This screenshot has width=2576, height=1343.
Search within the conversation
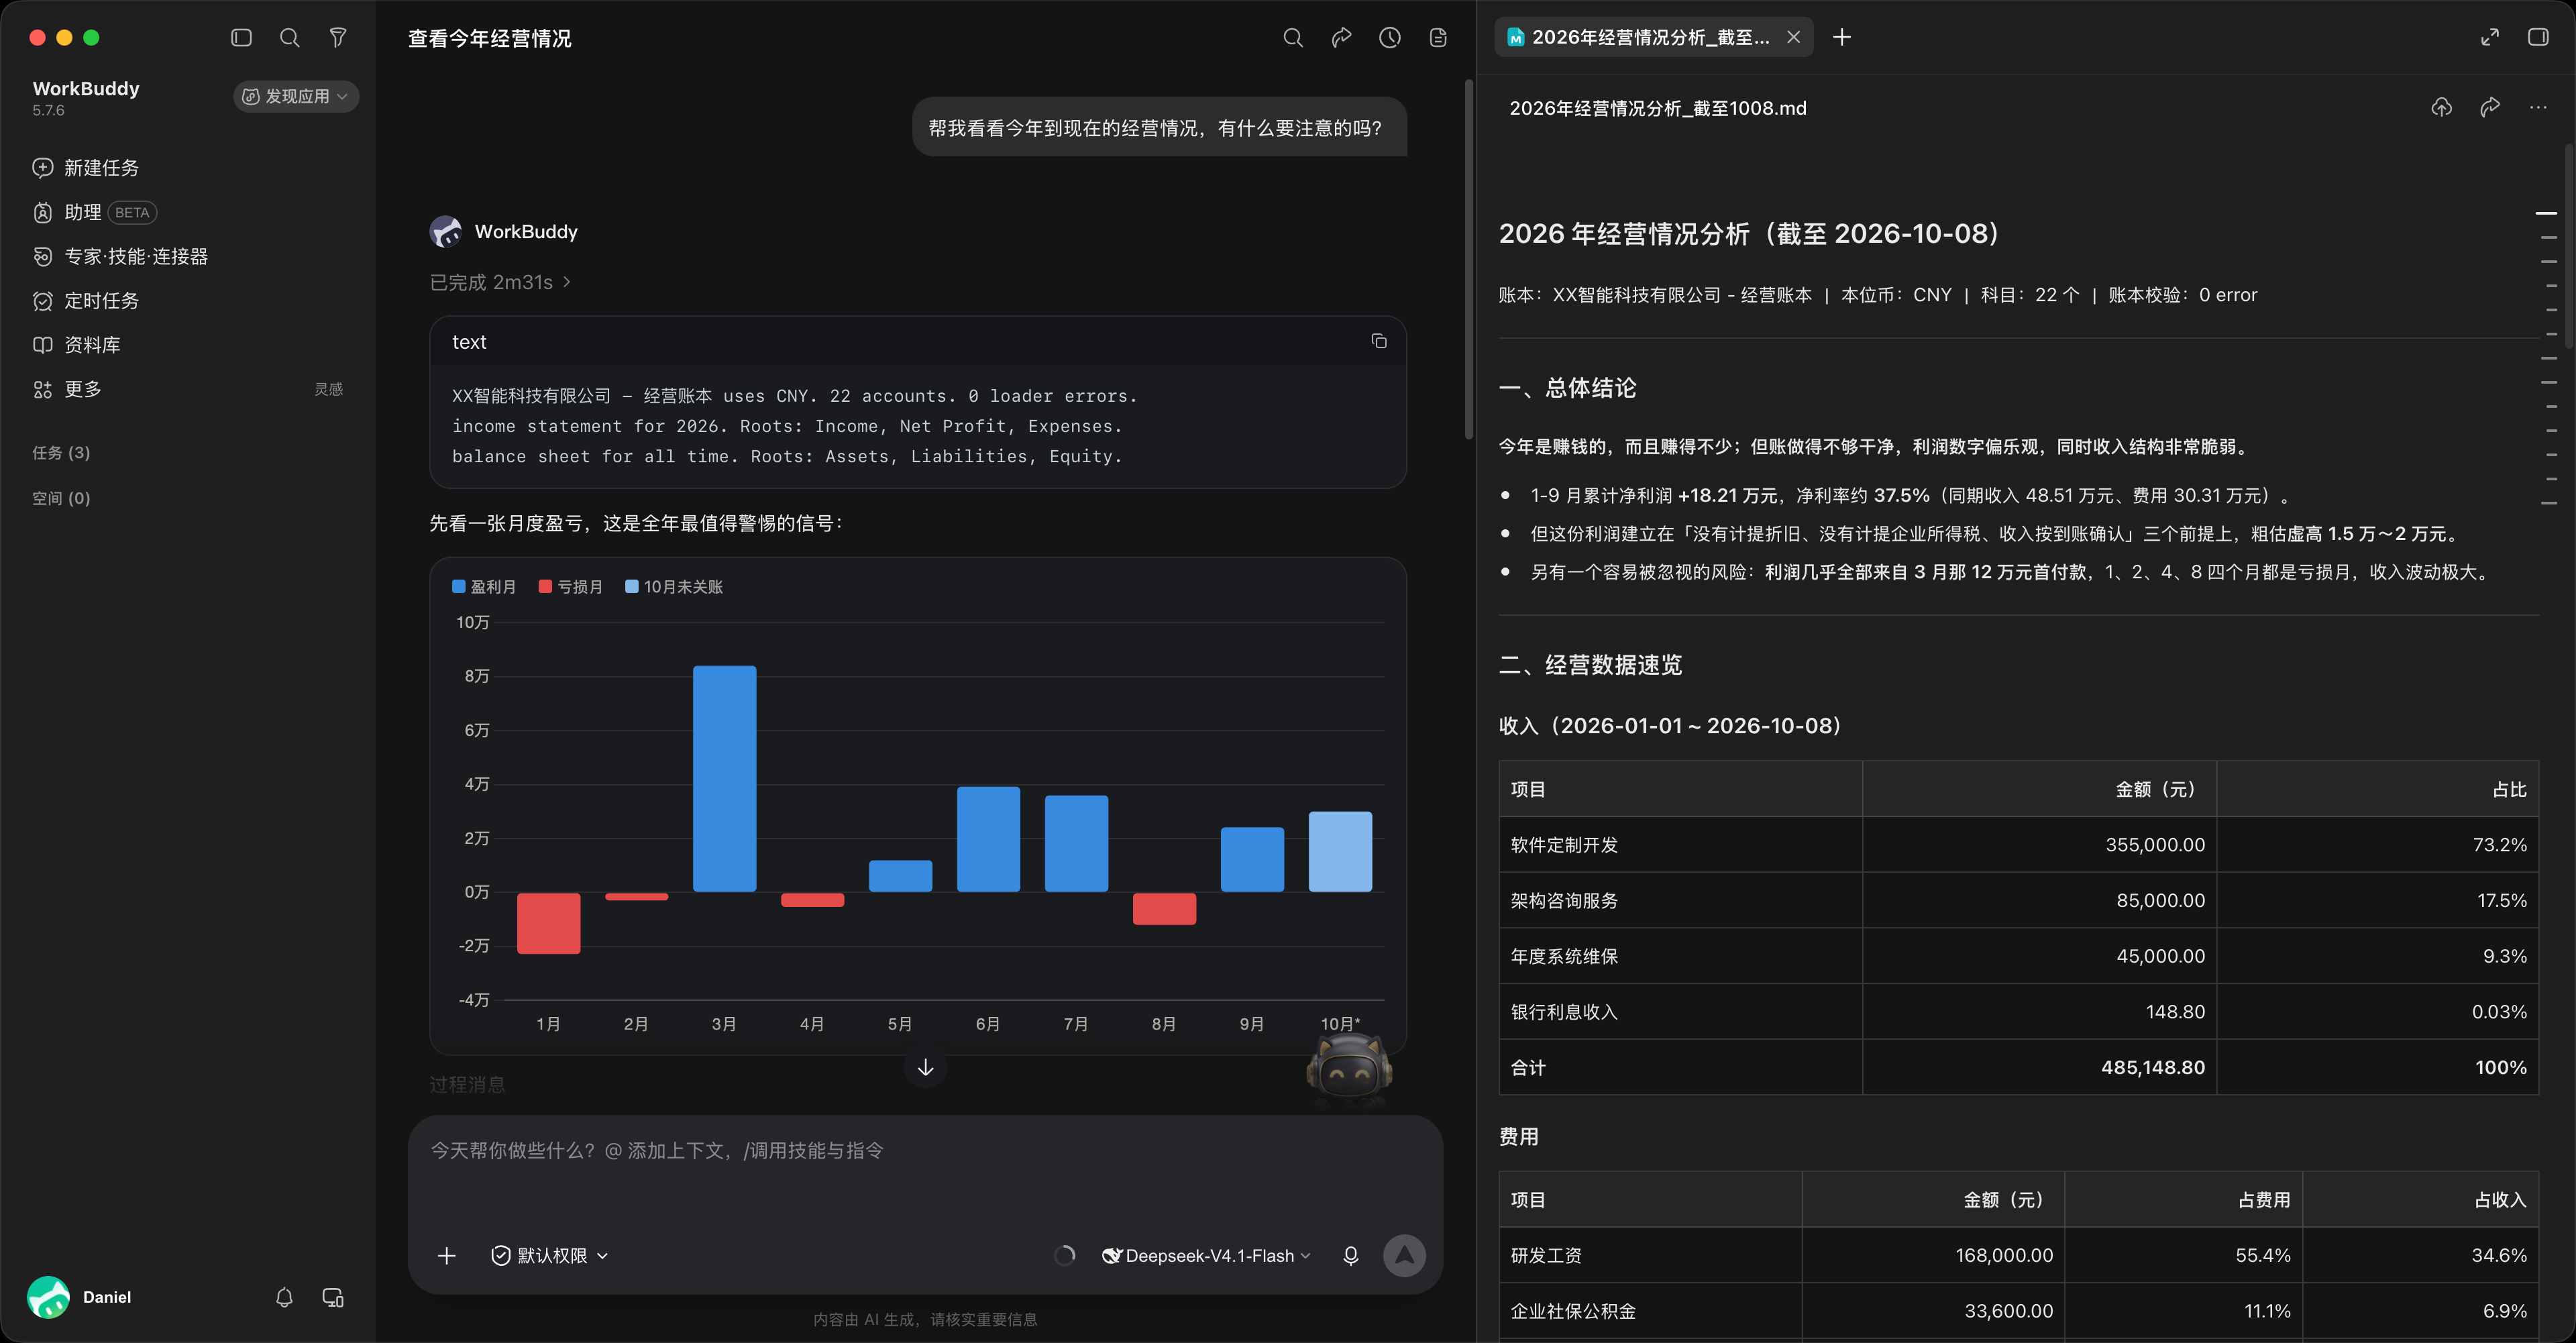click(x=1293, y=38)
